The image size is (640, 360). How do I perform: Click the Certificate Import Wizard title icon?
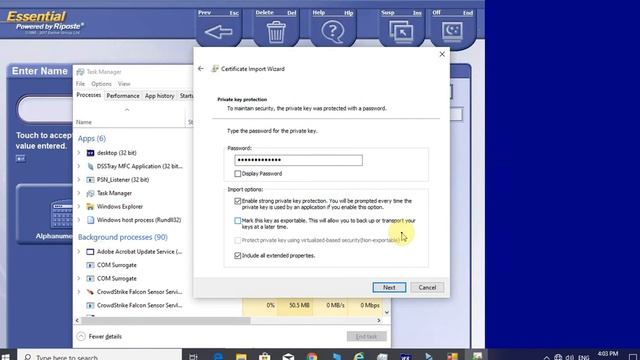point(215,69)
